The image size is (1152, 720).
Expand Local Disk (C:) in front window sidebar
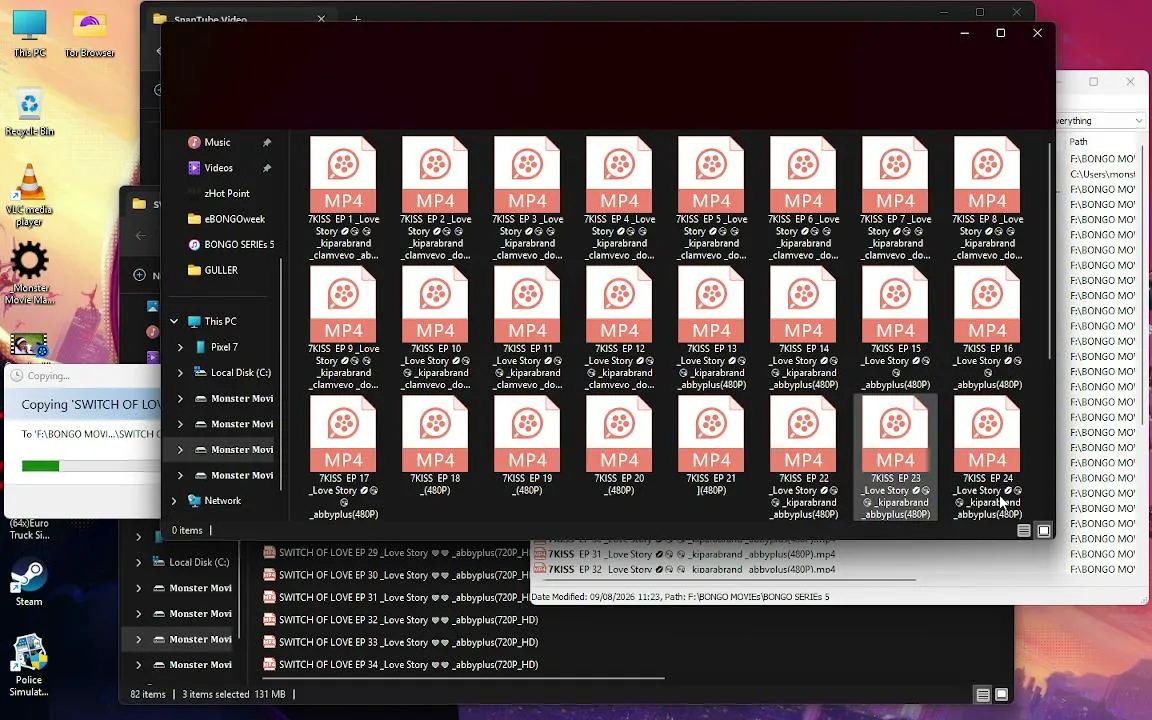(180, 373)
